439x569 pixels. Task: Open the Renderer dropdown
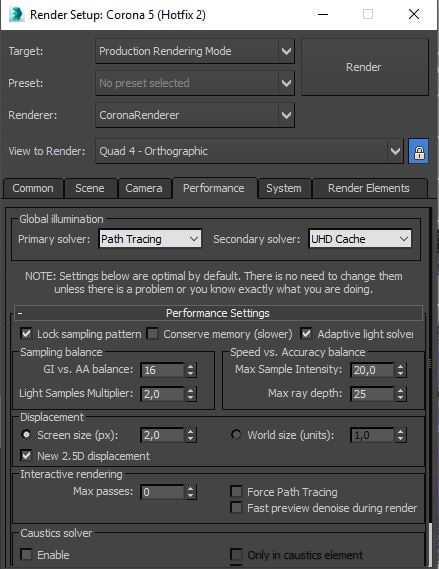[195, 115]
